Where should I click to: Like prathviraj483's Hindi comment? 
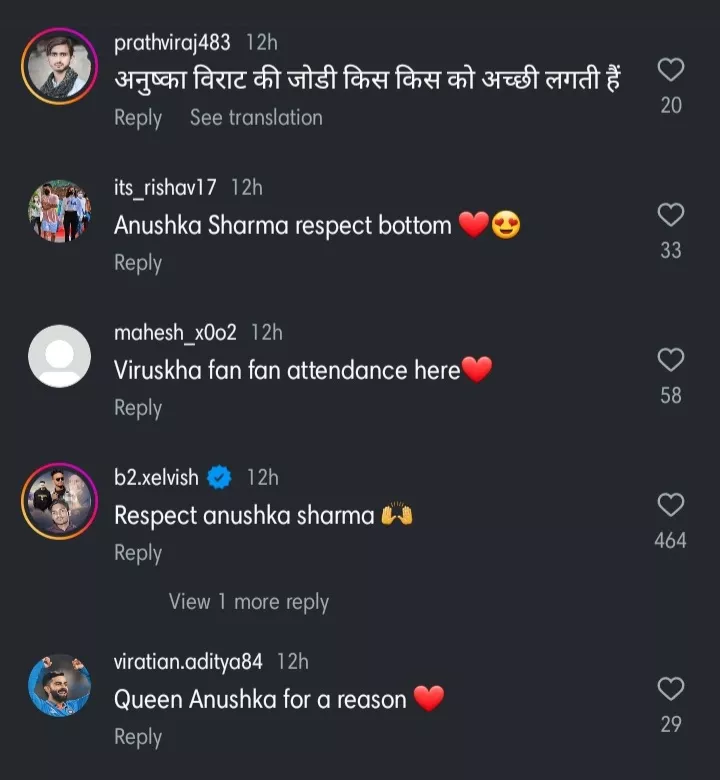[x=671, y=70]
